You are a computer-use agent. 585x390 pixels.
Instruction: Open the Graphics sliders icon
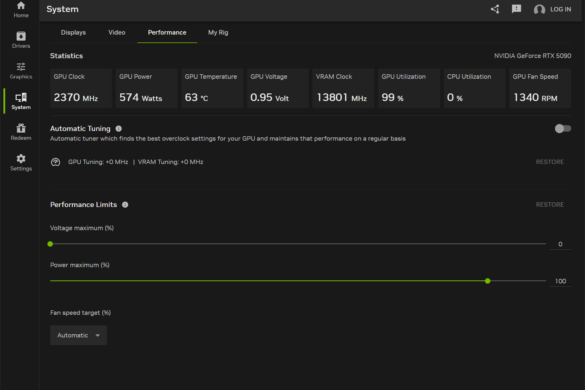point(21,67)
